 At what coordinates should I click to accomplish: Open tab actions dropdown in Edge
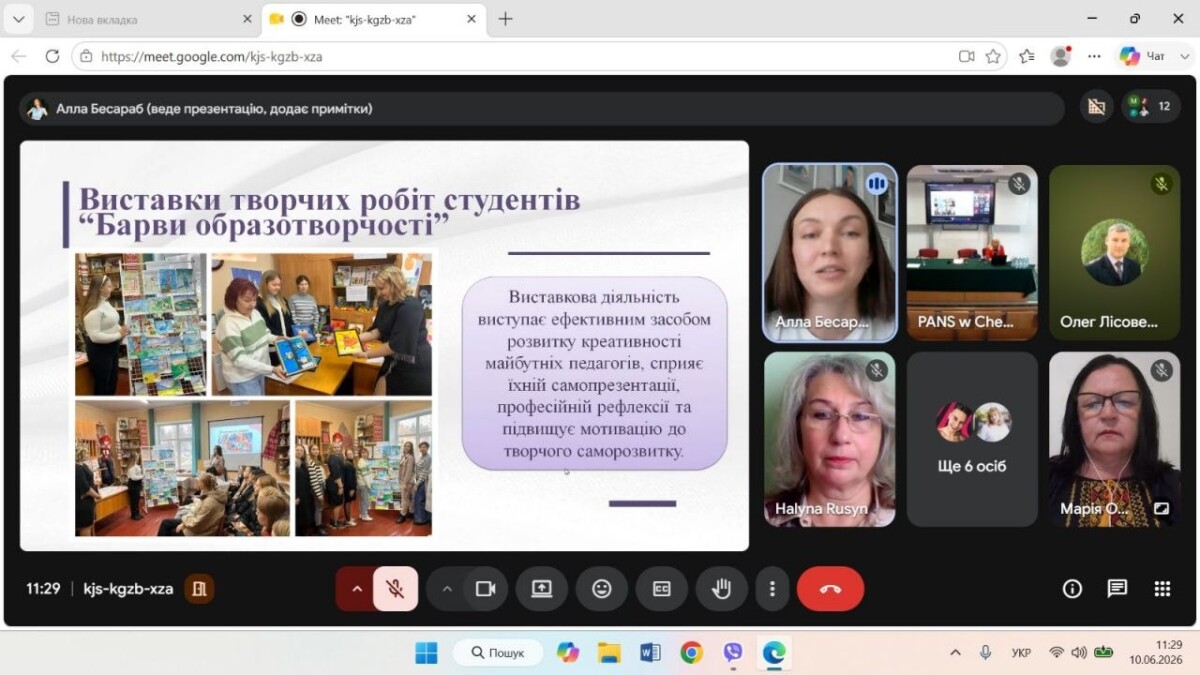point(18,19)
